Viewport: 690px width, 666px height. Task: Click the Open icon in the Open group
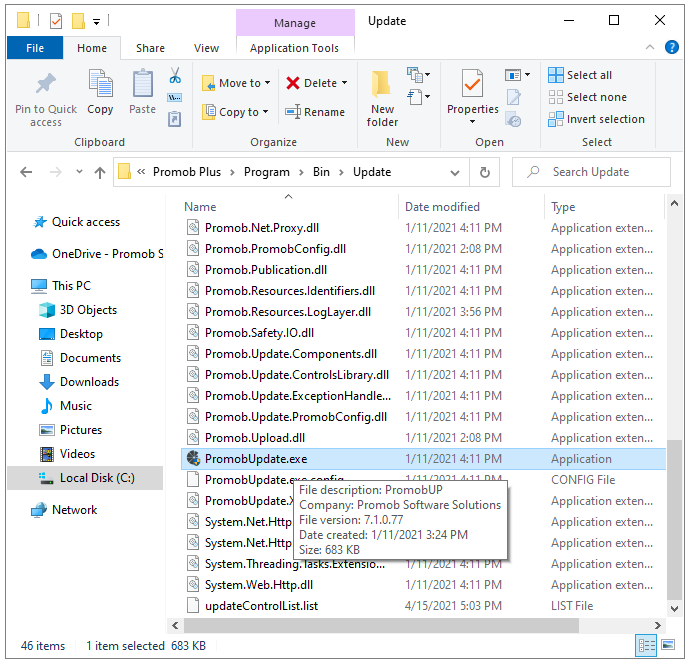(x=513, y=75)
